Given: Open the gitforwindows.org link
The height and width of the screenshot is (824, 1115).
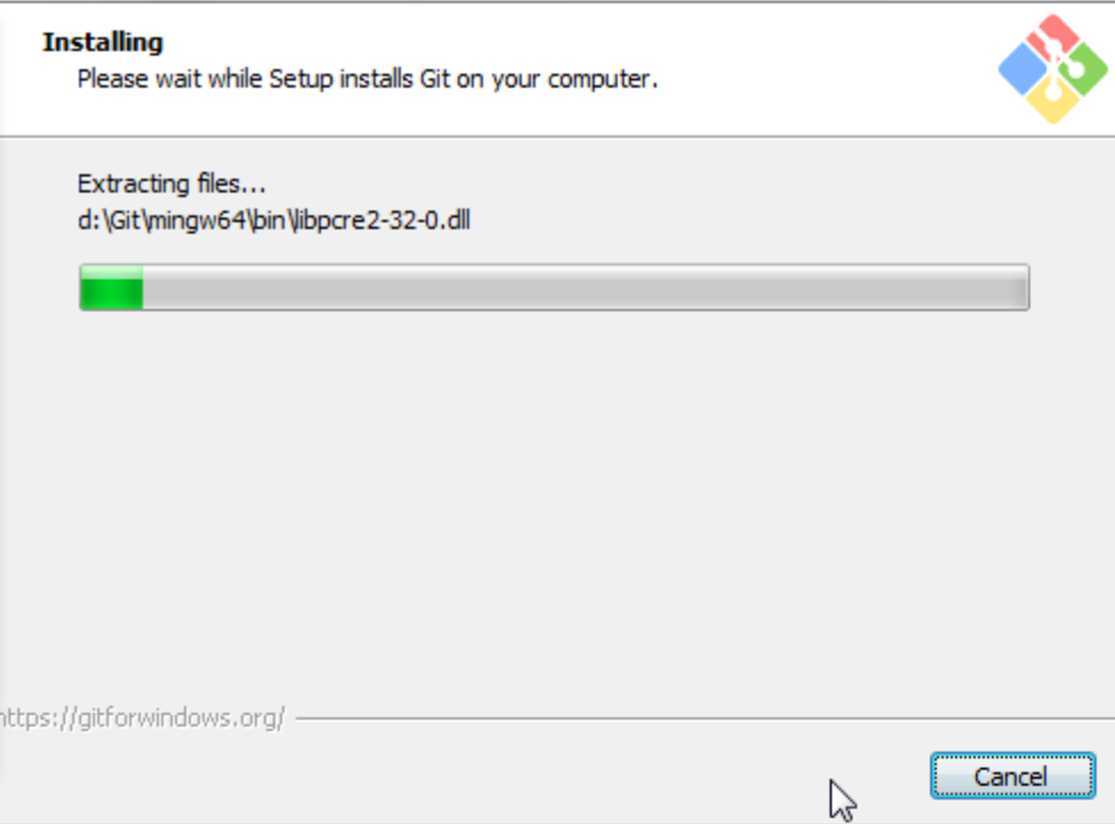Looking at the screenshot, I should [x=142, y=717].
